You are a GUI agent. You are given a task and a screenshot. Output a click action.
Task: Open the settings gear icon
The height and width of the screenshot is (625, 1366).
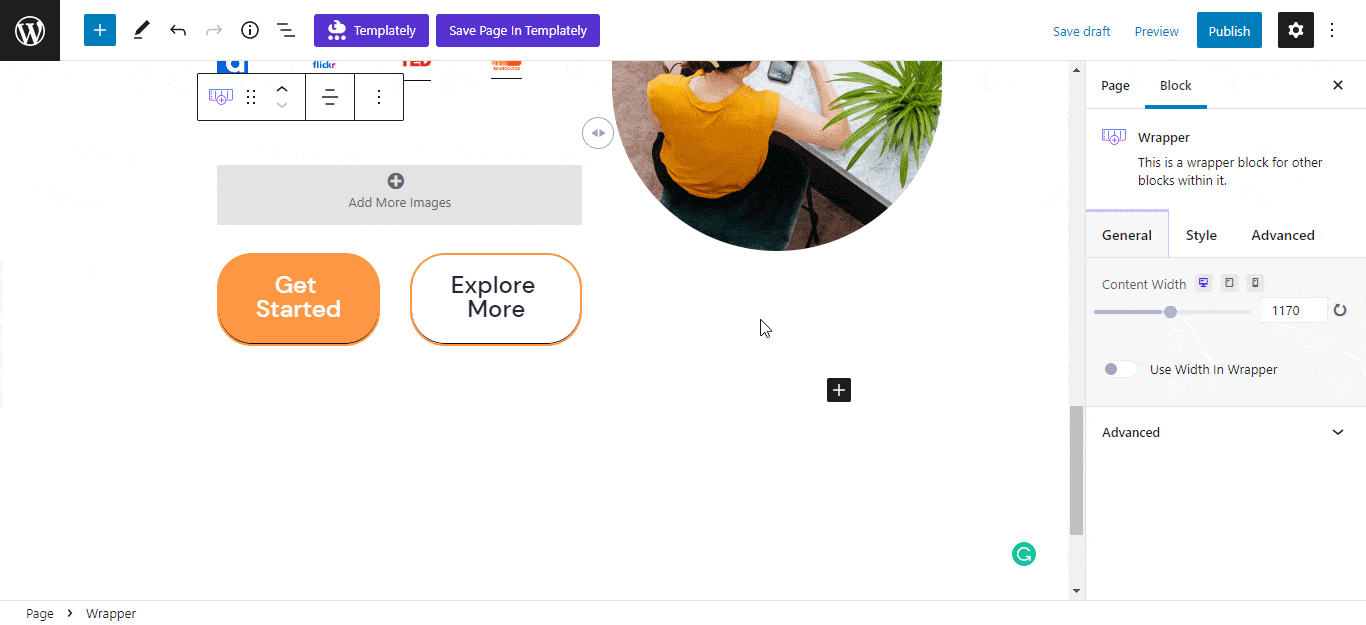1296,30
